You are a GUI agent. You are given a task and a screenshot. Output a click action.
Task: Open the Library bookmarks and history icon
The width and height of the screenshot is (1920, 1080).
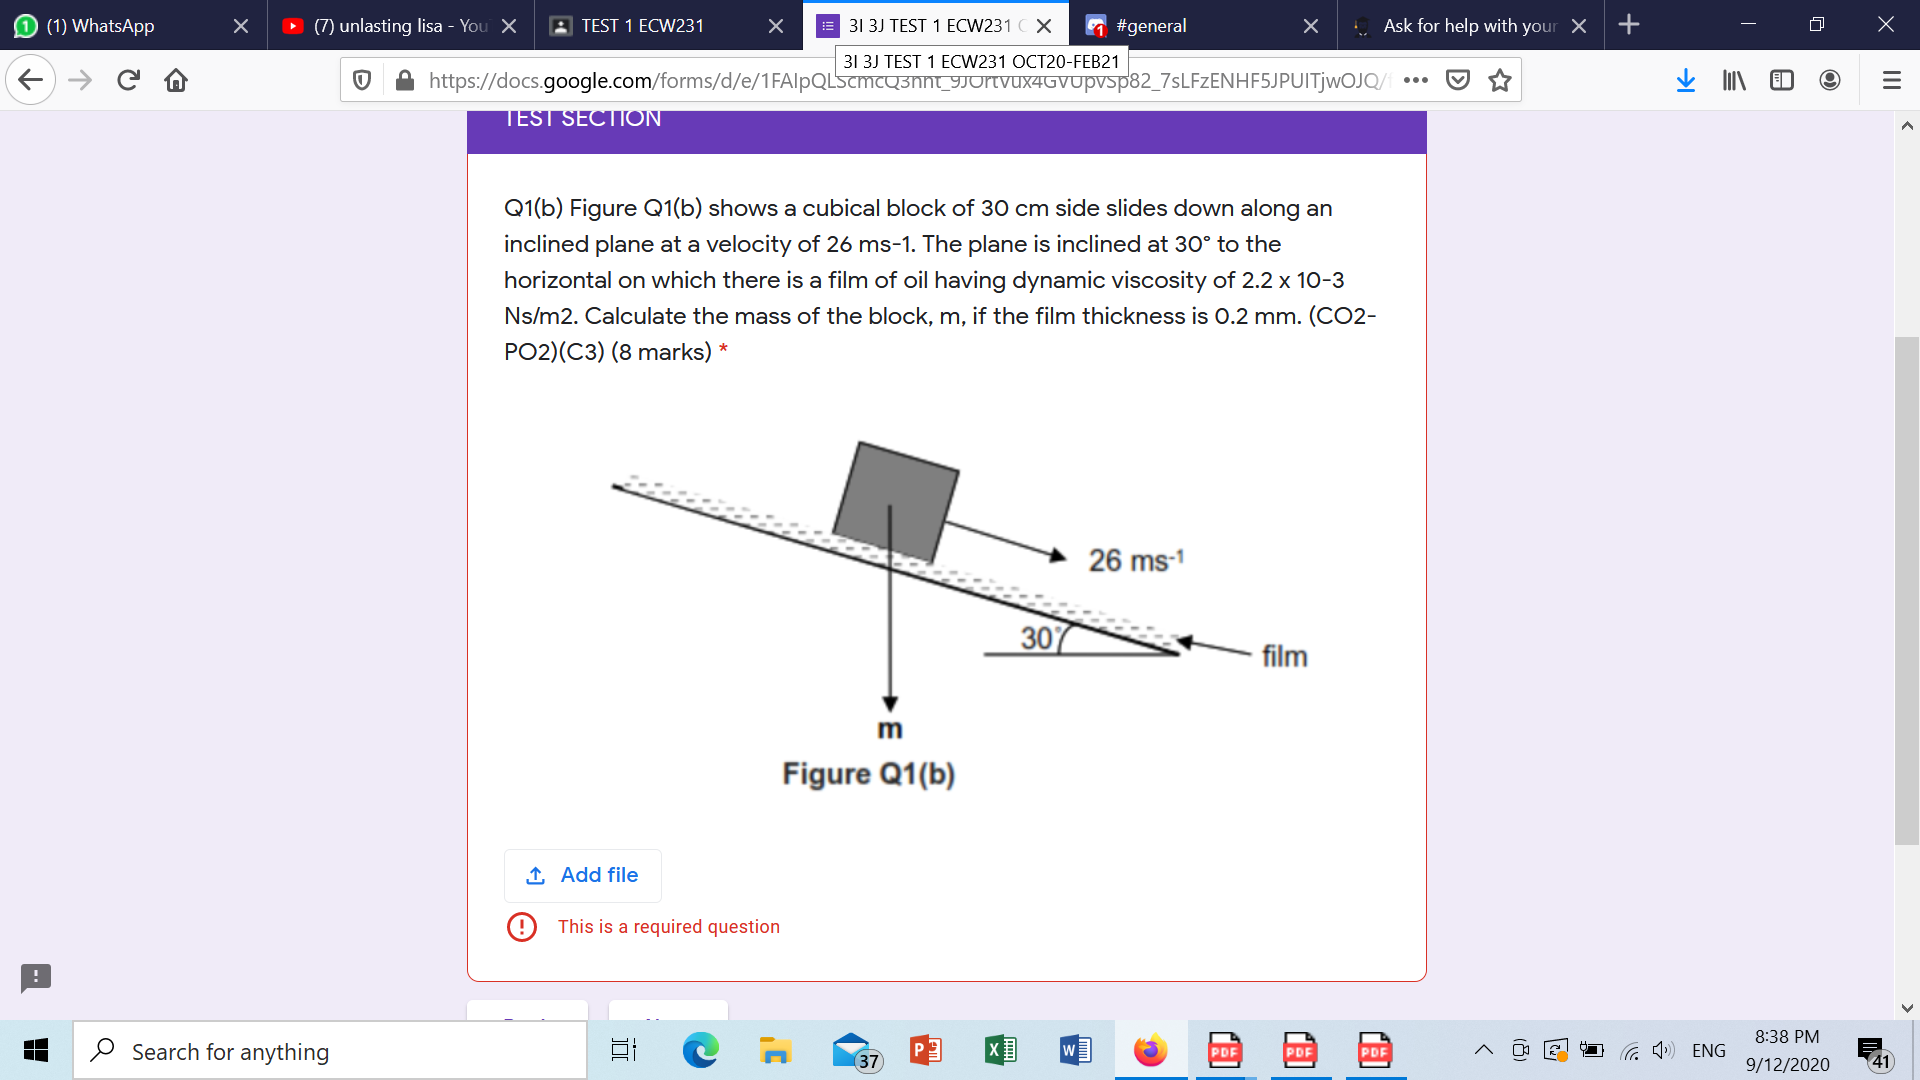[x=1733, y=80]
